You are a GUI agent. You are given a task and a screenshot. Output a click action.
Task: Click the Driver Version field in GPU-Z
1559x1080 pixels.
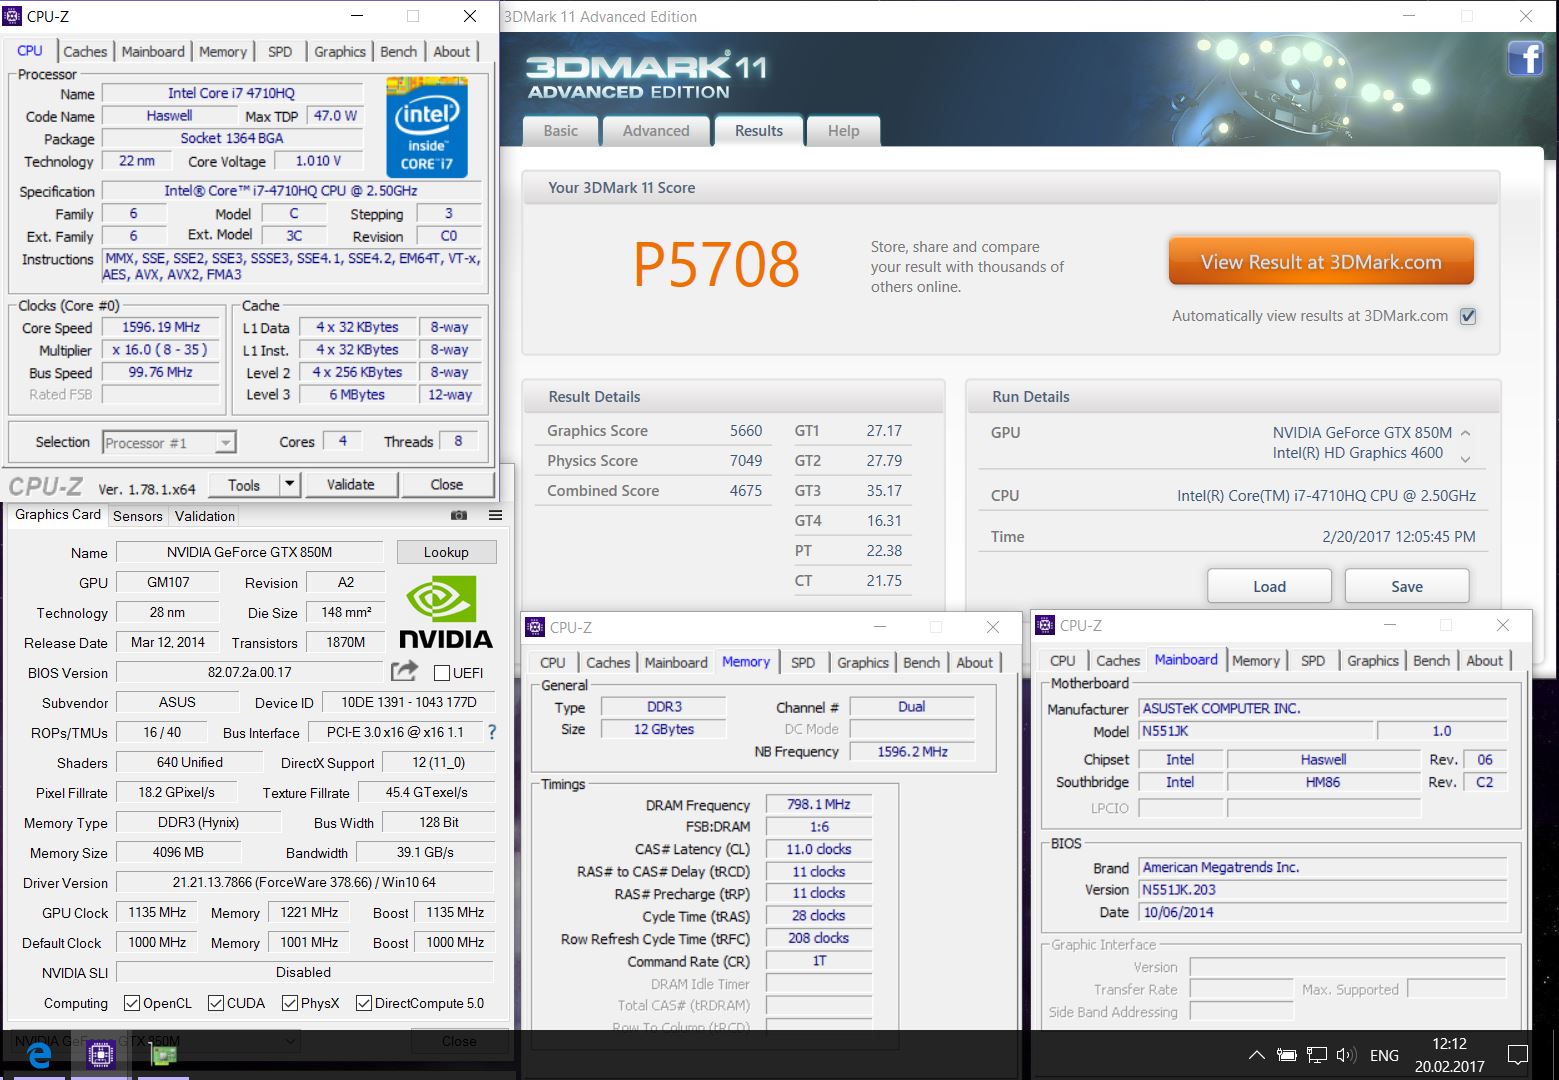coord(304,882)
